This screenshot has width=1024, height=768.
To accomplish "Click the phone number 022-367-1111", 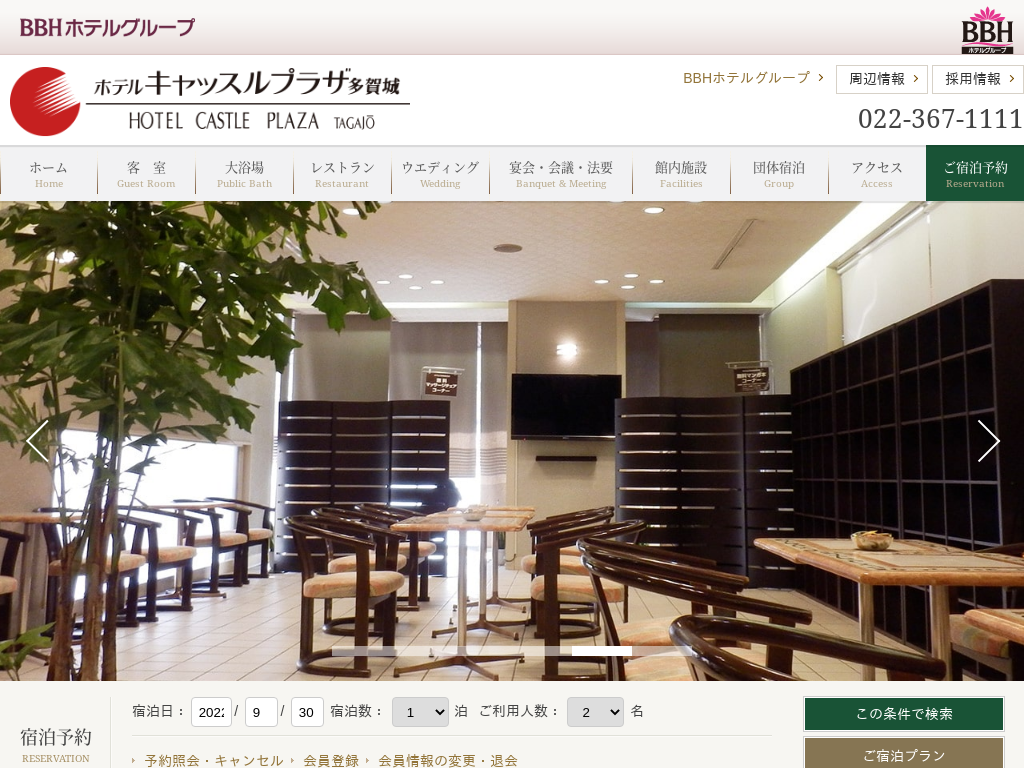I will pos(940,119).
